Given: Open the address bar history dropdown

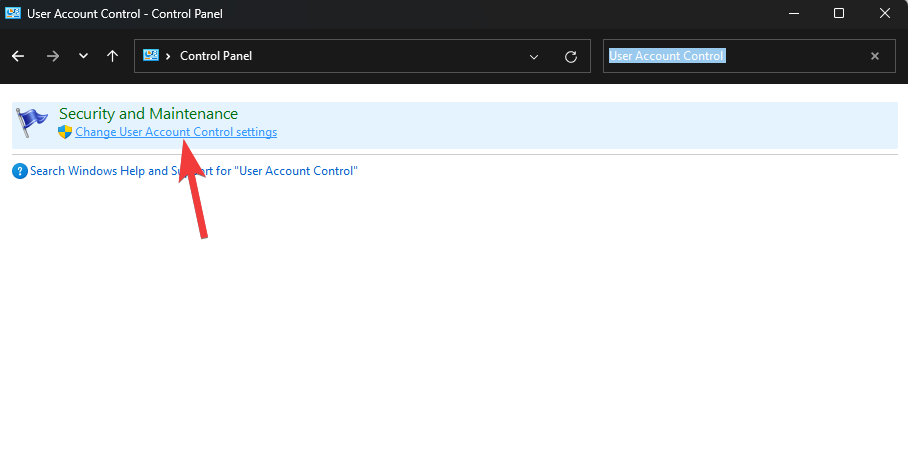Looking at the screenshot, I should pyautogui.click(x=535, y=56).
